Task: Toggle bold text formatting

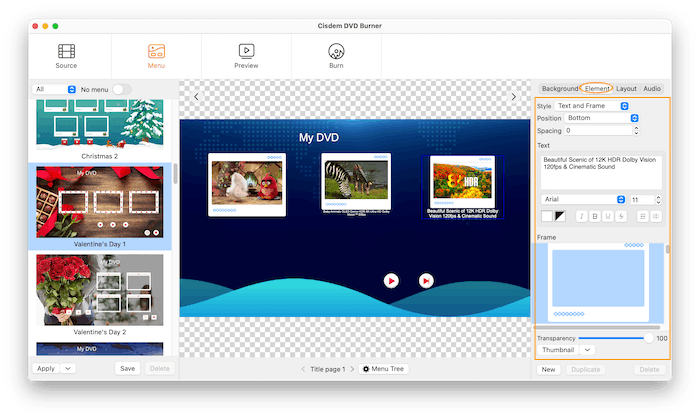Action: click(x=594, y=215)
